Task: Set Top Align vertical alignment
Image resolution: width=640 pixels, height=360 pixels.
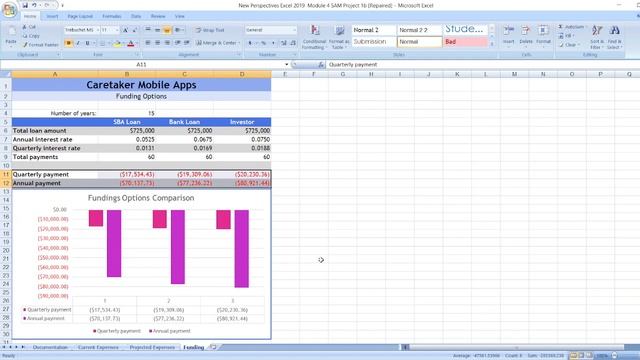Action: point(148,30)
